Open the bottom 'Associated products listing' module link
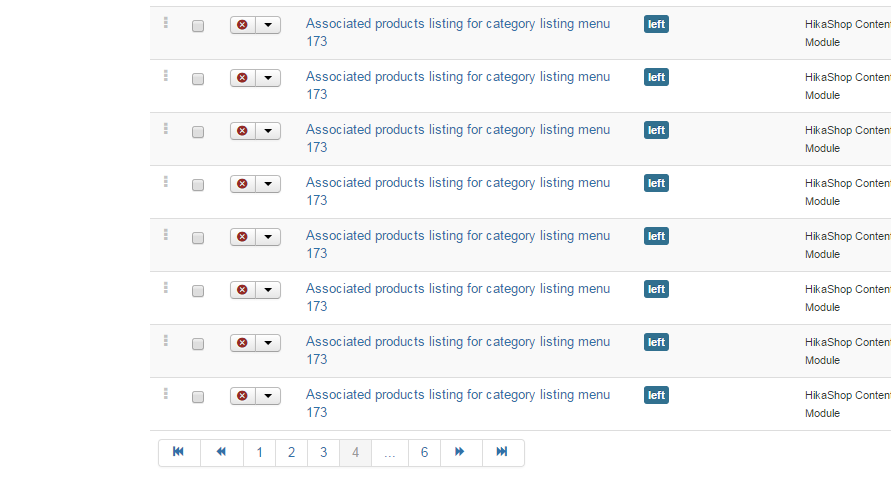 coord(457,395)
